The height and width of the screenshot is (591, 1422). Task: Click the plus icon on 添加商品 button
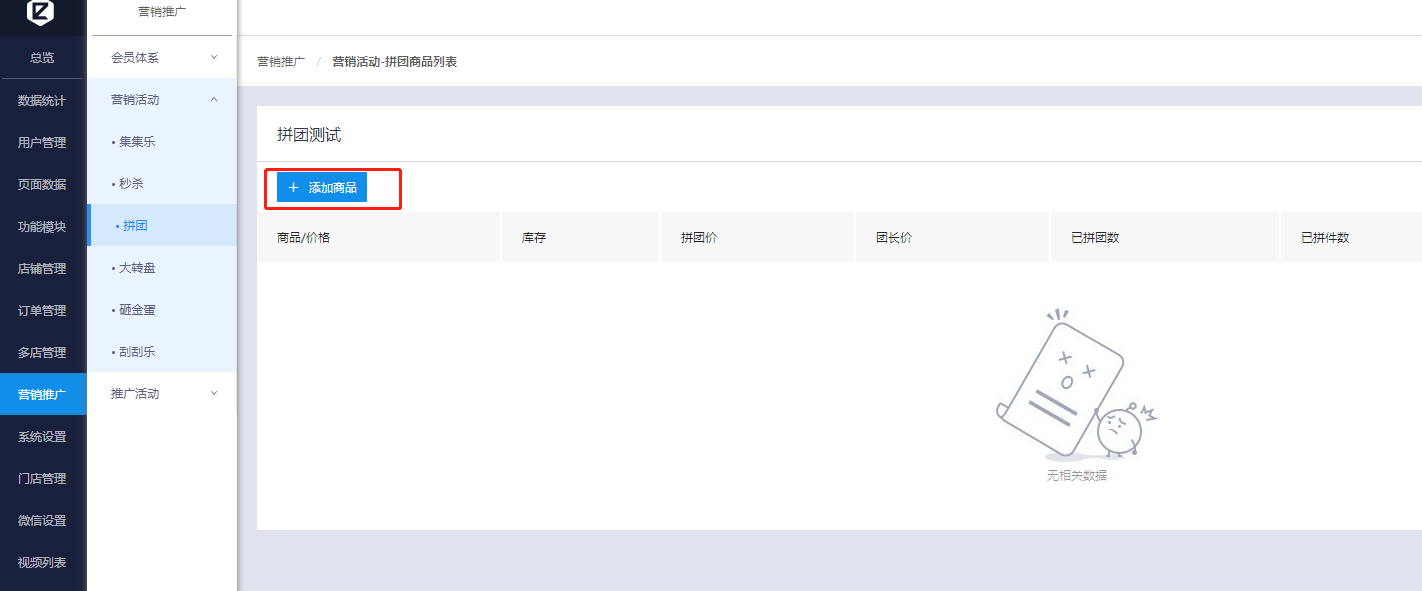[293, 188]
